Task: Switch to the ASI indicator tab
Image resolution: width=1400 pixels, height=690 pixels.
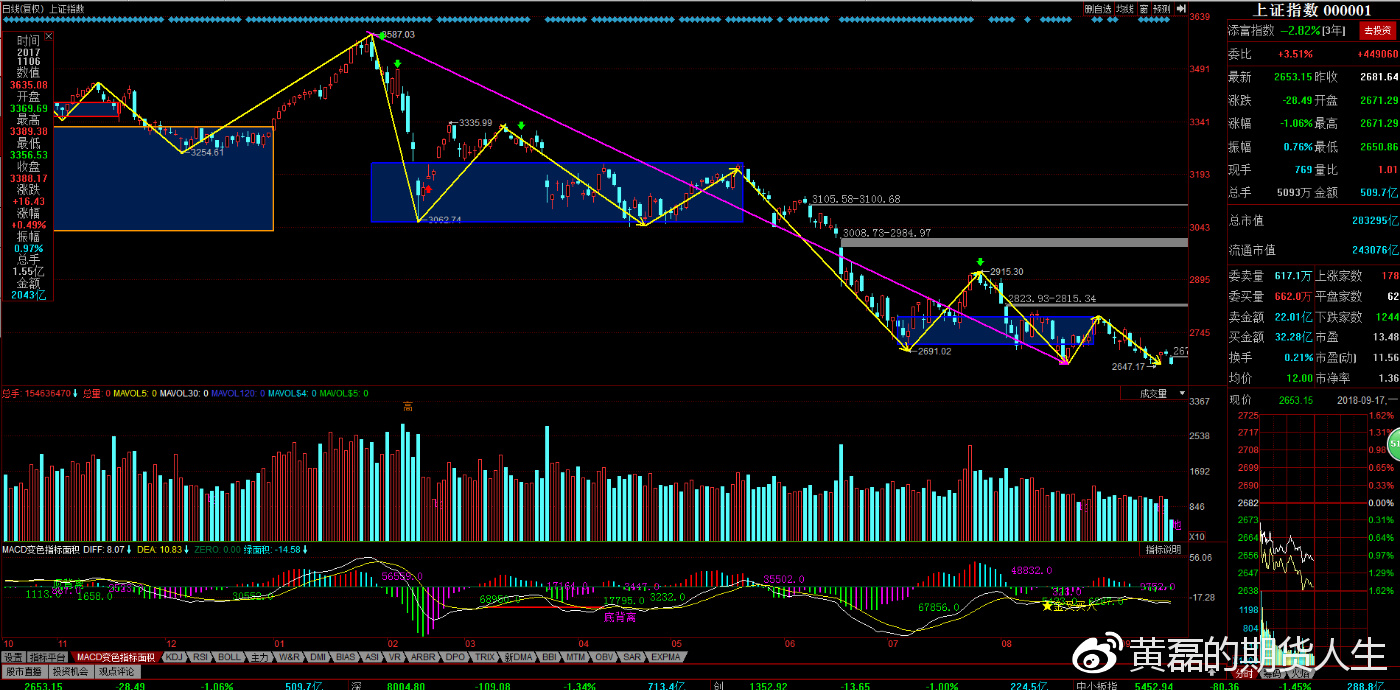Action: (x=372, y=657)
